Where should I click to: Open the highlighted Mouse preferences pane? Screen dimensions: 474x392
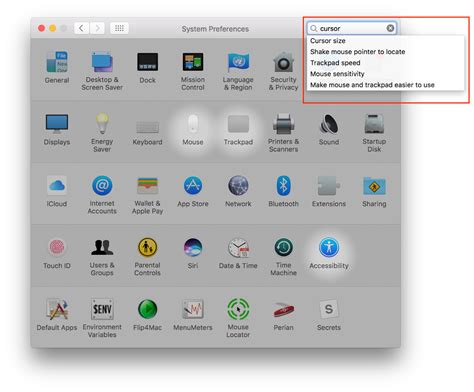coord(193,130)
